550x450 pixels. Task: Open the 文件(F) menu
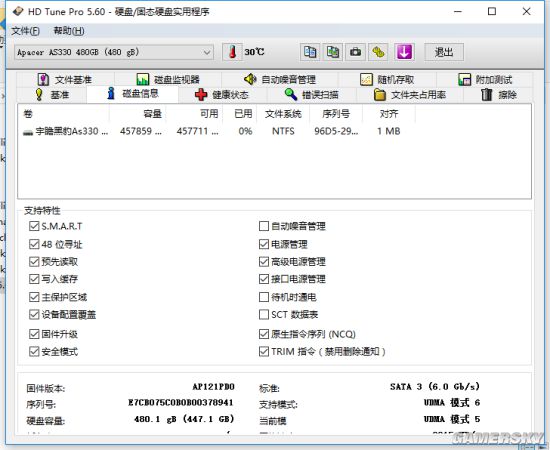click(x=26, y=31)
